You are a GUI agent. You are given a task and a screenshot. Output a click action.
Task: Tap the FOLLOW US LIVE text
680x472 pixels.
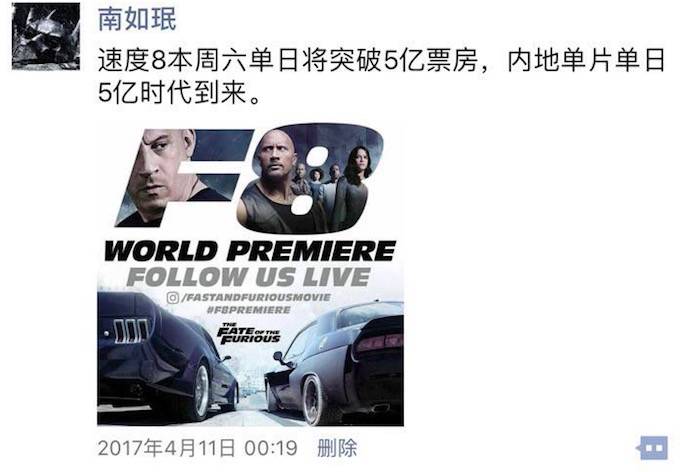pyautogui.click(x=248, y=277)
